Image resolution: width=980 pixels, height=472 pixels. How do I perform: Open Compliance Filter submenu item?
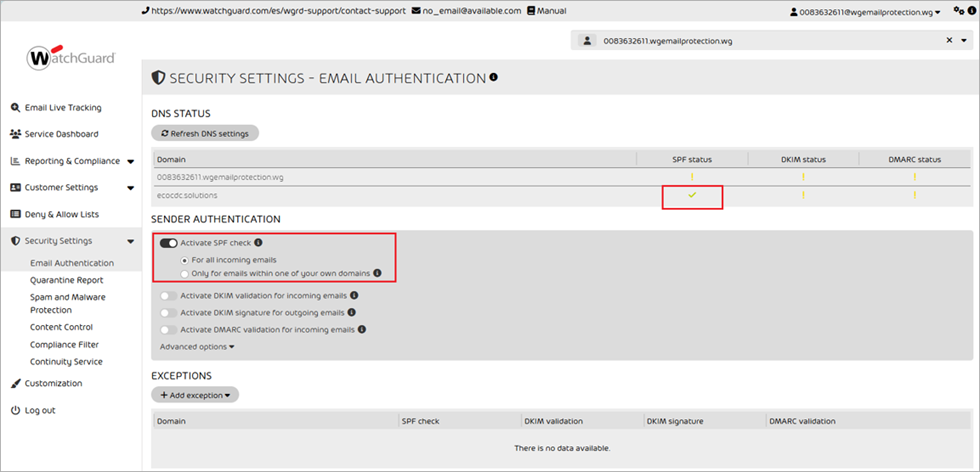tap(64, 344)
